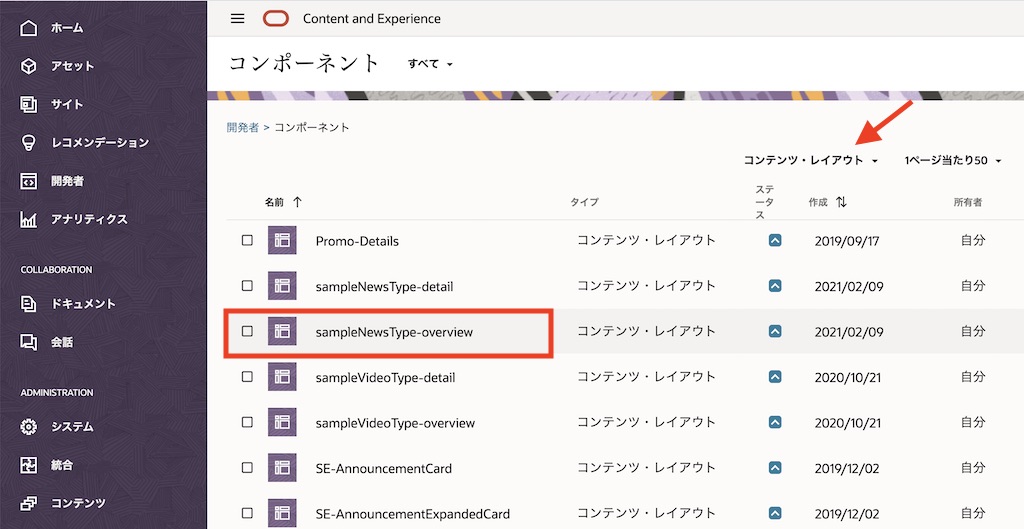Open the hamburger navigation menu
Viewport: 1024px width, 529px height.
coord(237,19)
